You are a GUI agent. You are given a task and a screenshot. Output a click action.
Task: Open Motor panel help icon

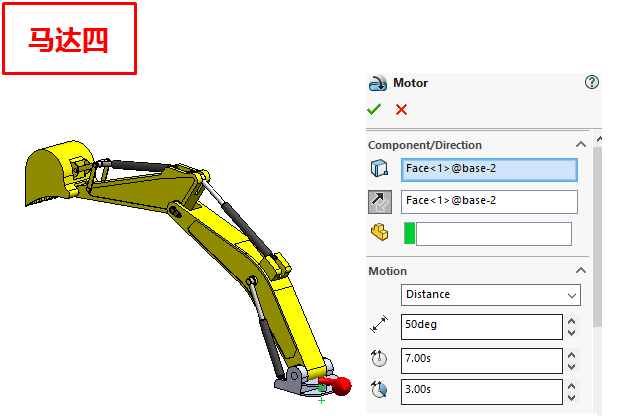(592, 82)
